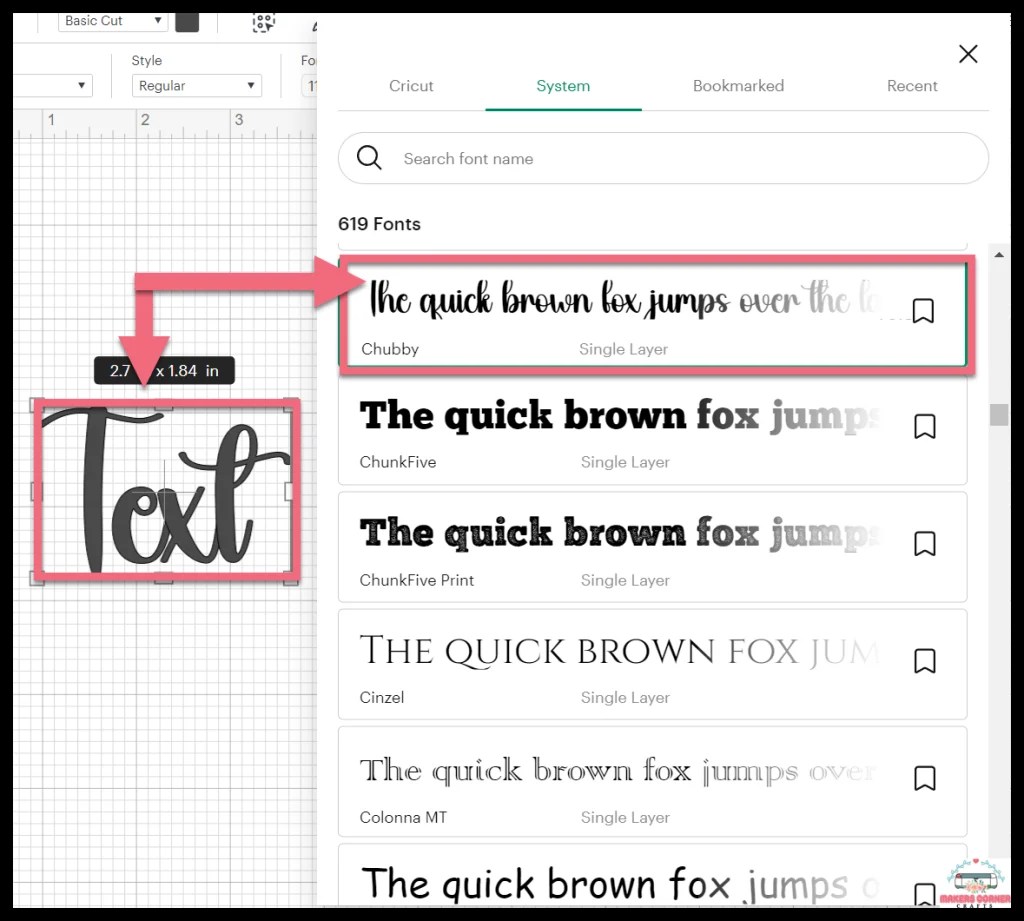Select the marquee selection icon in the top toolbar
1024x921 pixels.
(x=264, y=22)
